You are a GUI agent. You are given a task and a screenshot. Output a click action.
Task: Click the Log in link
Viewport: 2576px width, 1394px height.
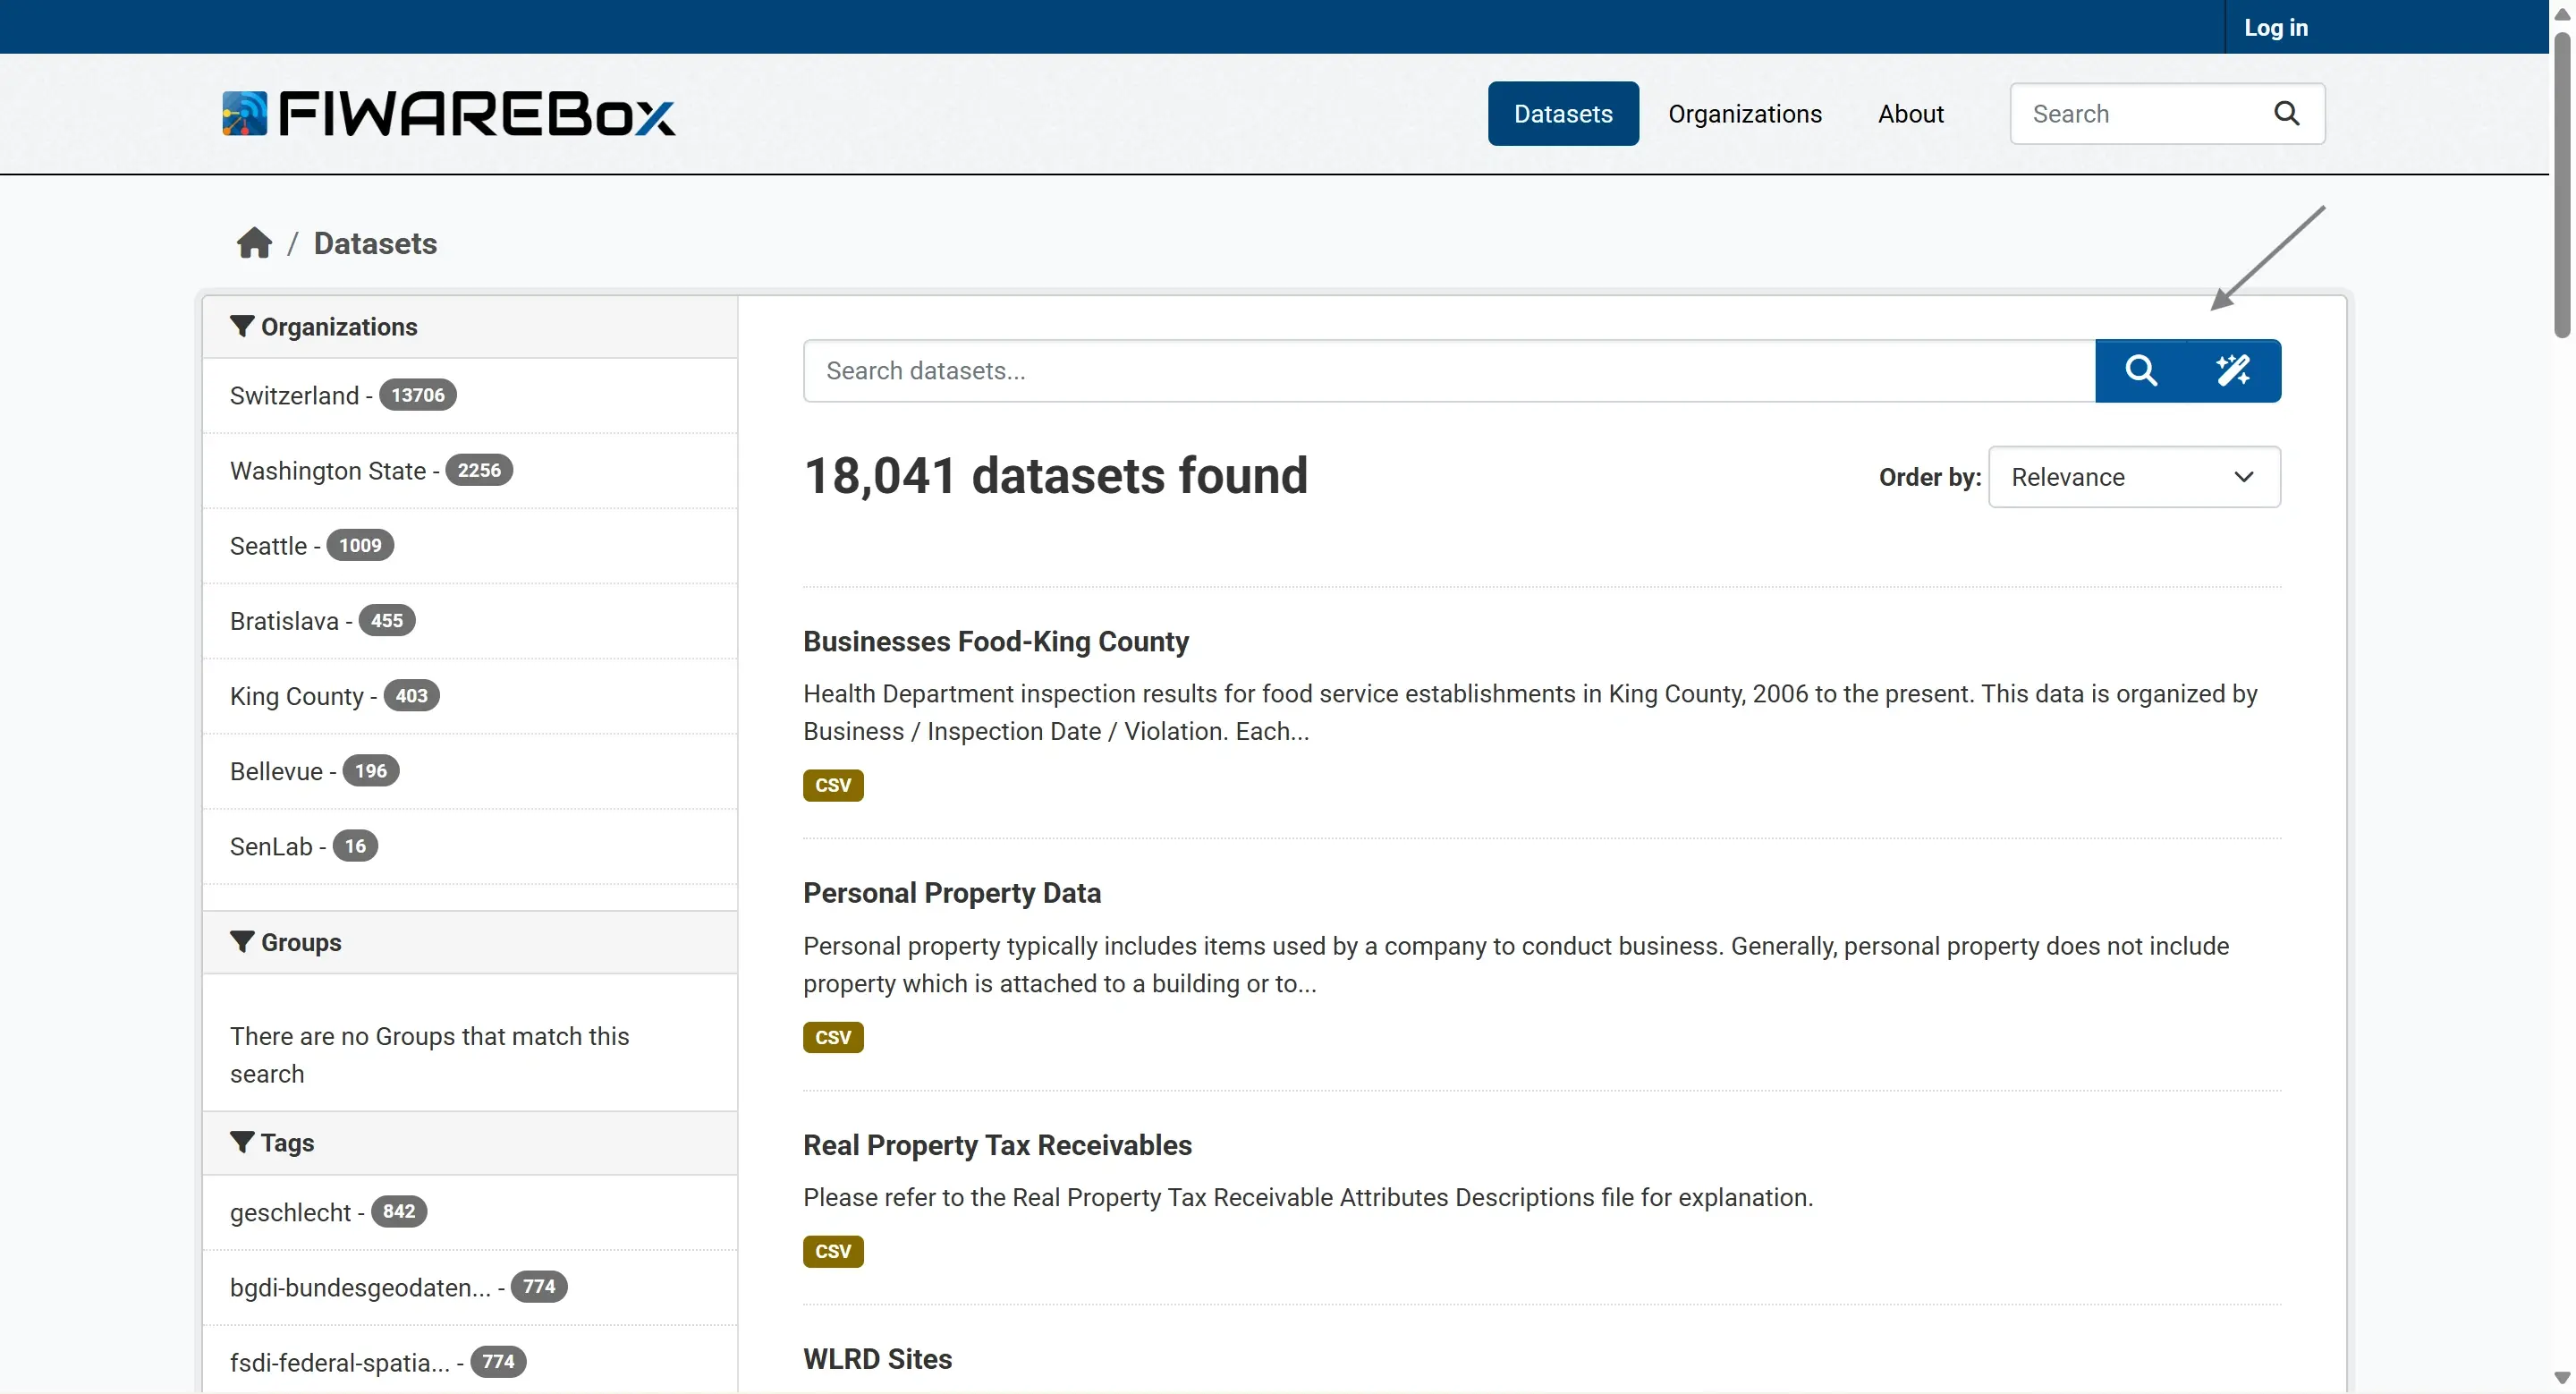[x=2275, y=28]
